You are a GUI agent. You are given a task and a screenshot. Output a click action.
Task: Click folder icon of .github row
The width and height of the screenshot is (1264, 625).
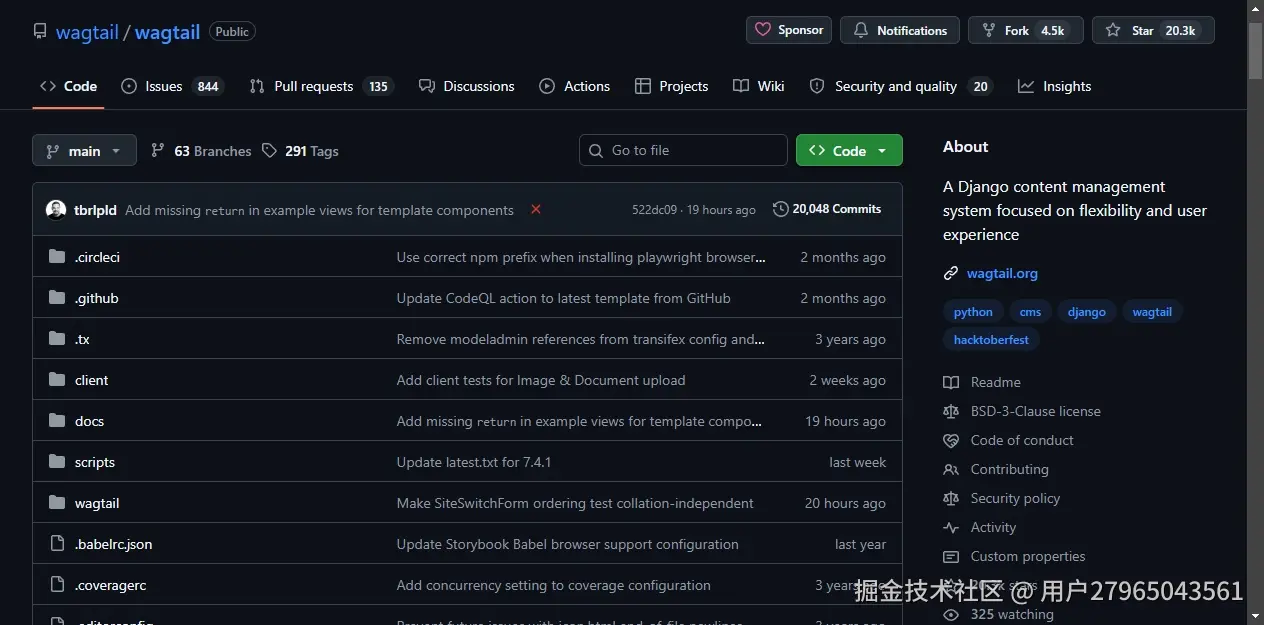click(57, 298)
